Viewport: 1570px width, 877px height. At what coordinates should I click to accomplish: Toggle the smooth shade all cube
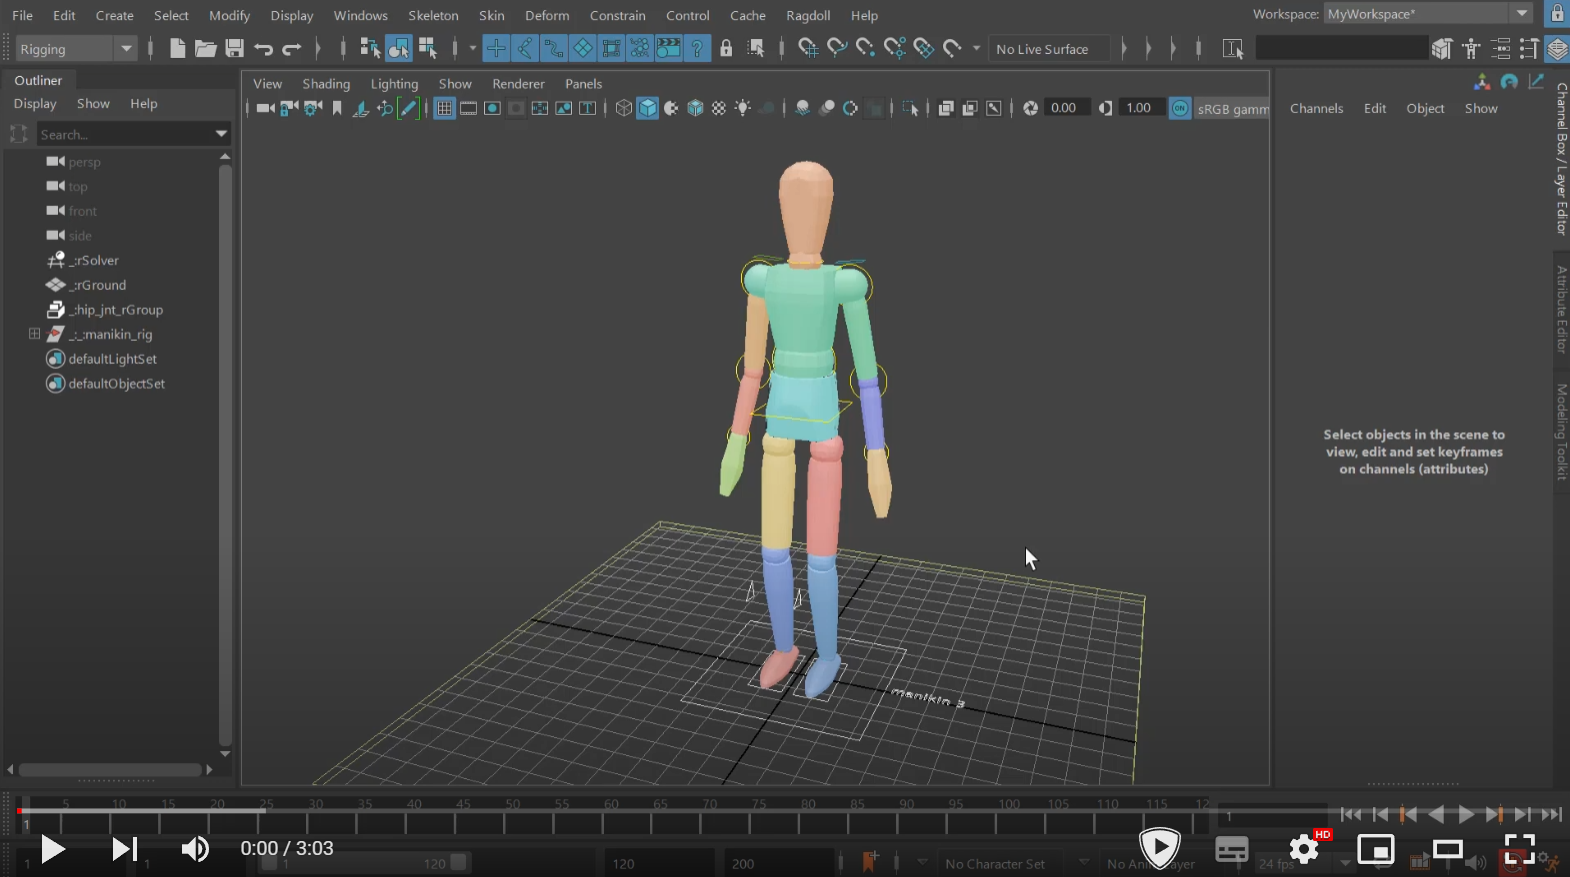pyautogui.click(x=648, y=108)
